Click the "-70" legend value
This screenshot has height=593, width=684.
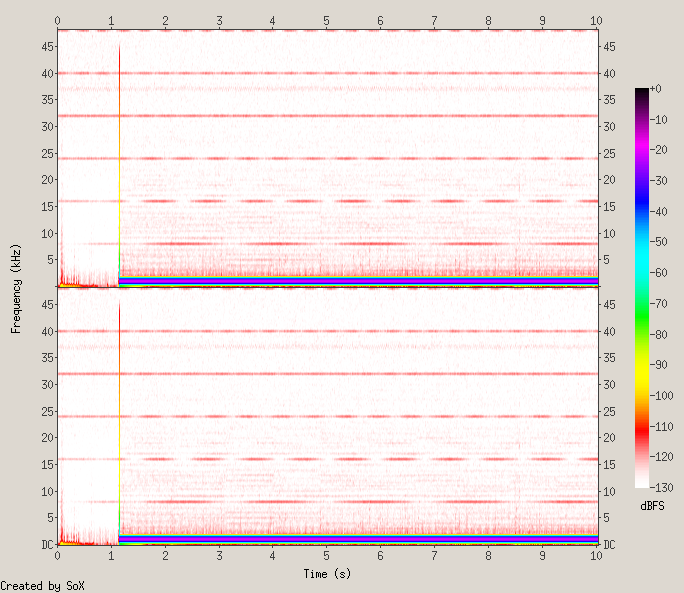tap(659, 303)
